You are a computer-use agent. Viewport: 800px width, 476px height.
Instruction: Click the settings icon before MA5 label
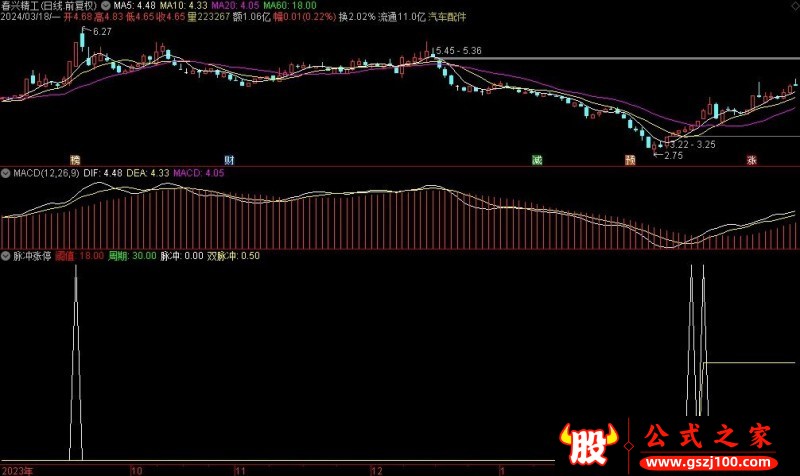pyautogui.click(x=106, y=5)
